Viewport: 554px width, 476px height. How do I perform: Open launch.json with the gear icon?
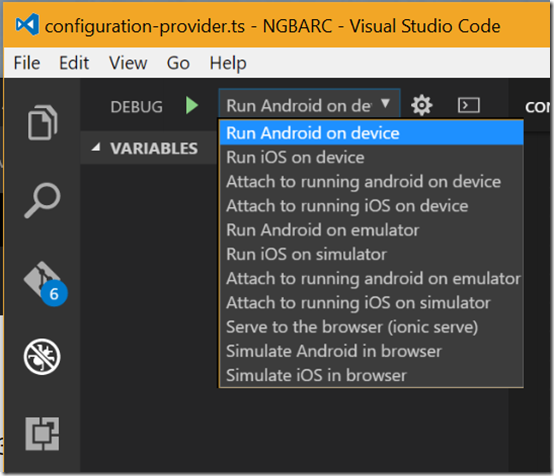click(x=422, y=105)
